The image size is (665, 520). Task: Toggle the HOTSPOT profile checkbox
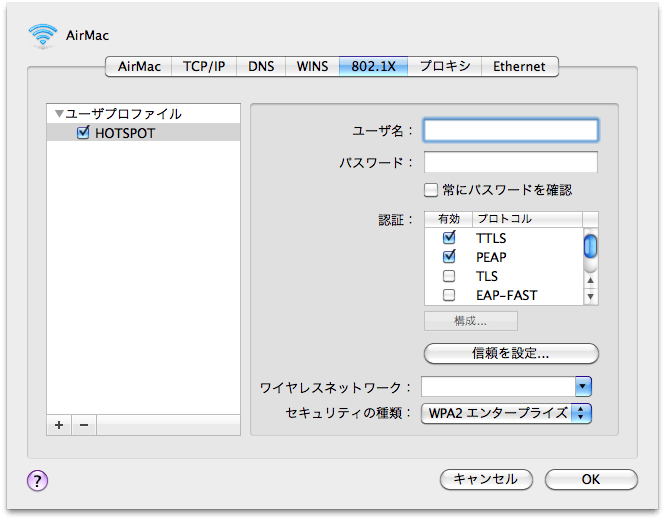83,132
